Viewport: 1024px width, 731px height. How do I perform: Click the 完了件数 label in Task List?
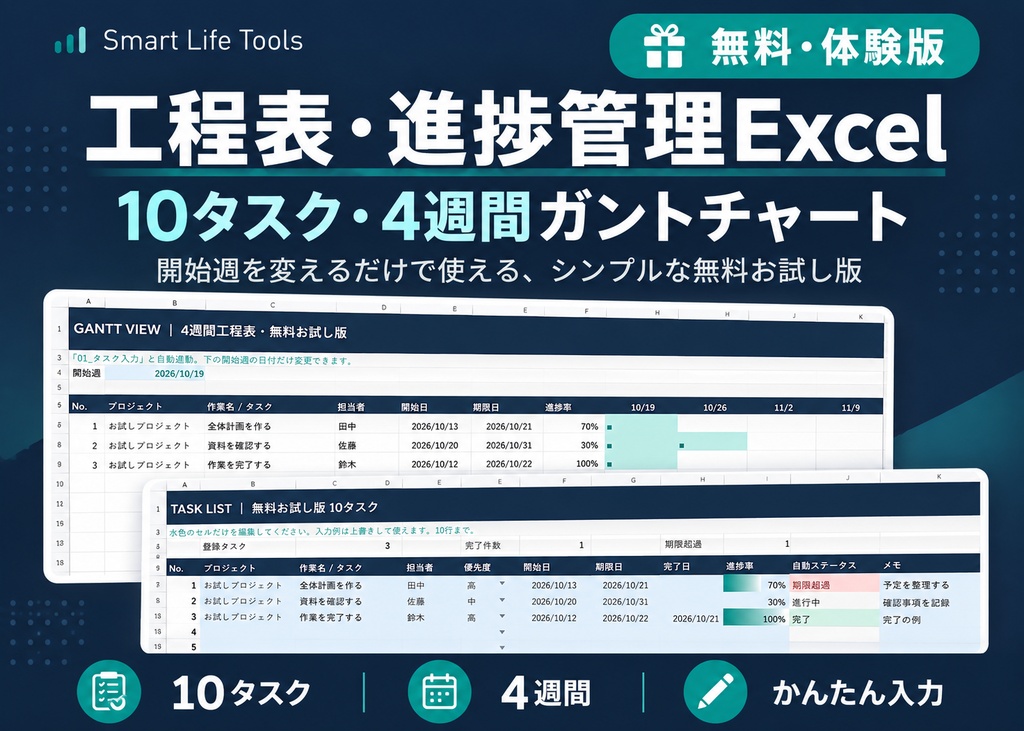pos(483,545)
